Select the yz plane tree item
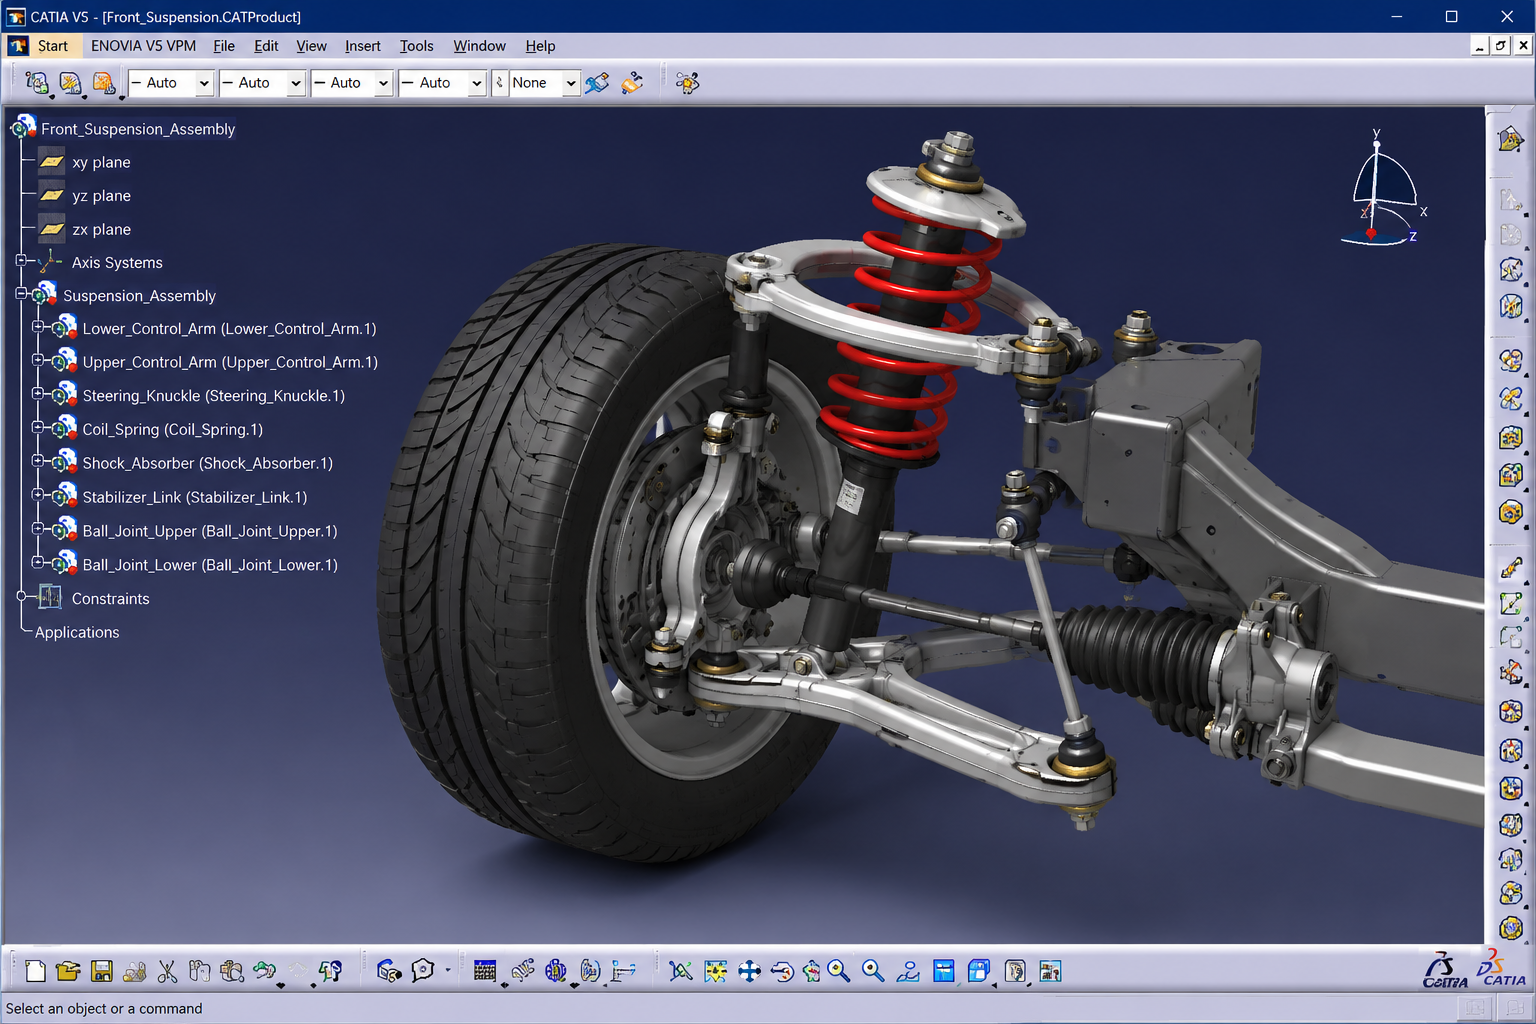Viewport: 1536px width, 1024px height. click(101, 196)
